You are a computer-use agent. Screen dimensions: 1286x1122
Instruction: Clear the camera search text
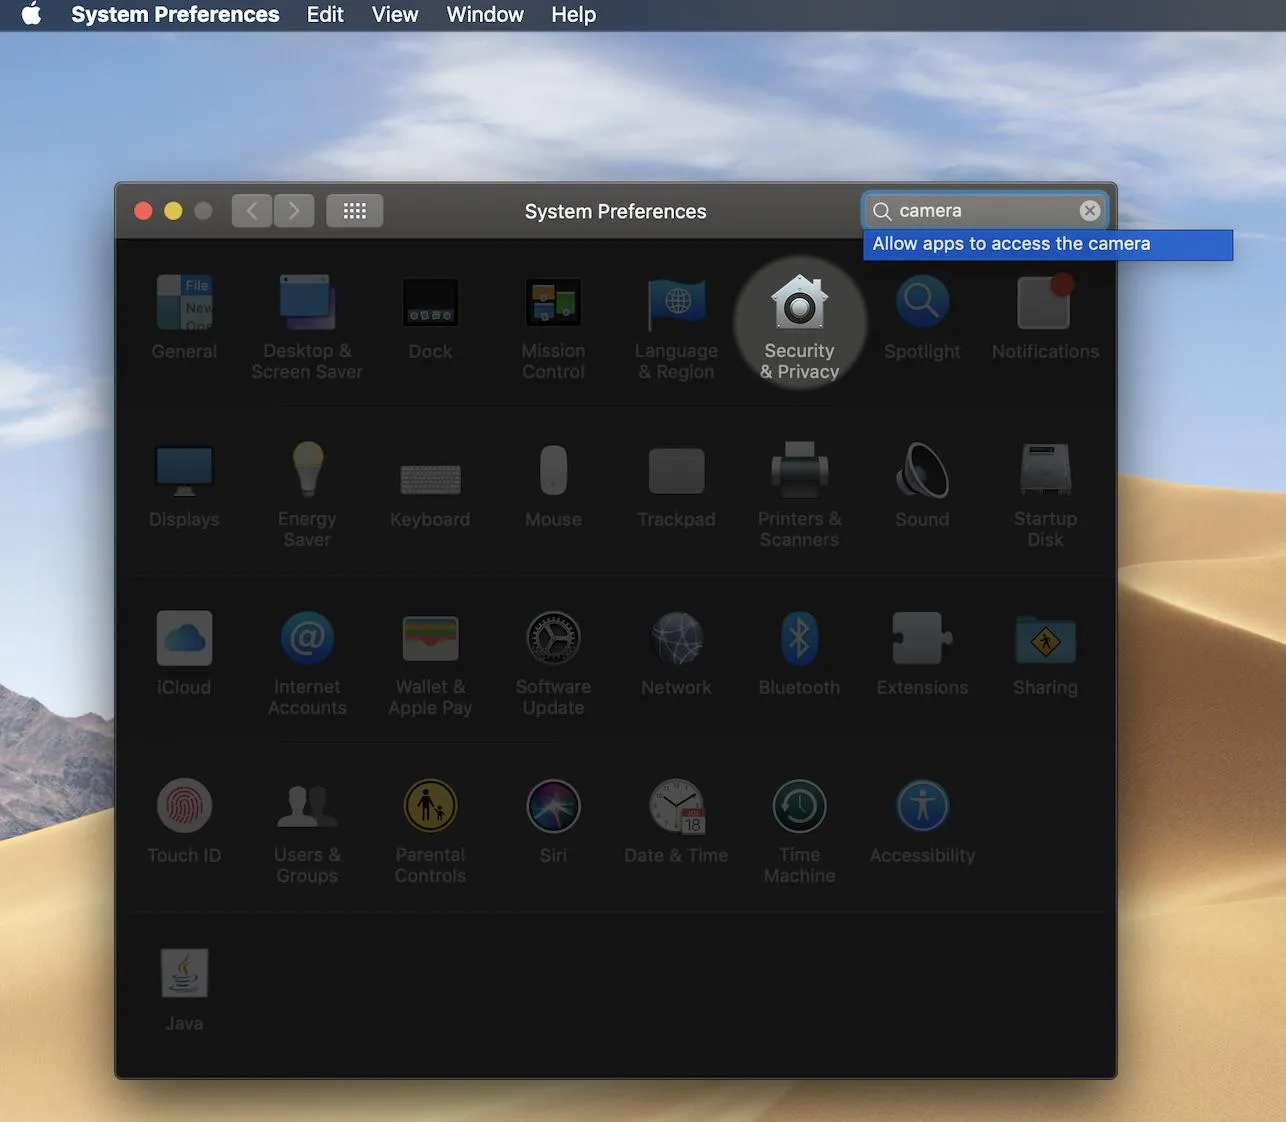(1090, 211)
